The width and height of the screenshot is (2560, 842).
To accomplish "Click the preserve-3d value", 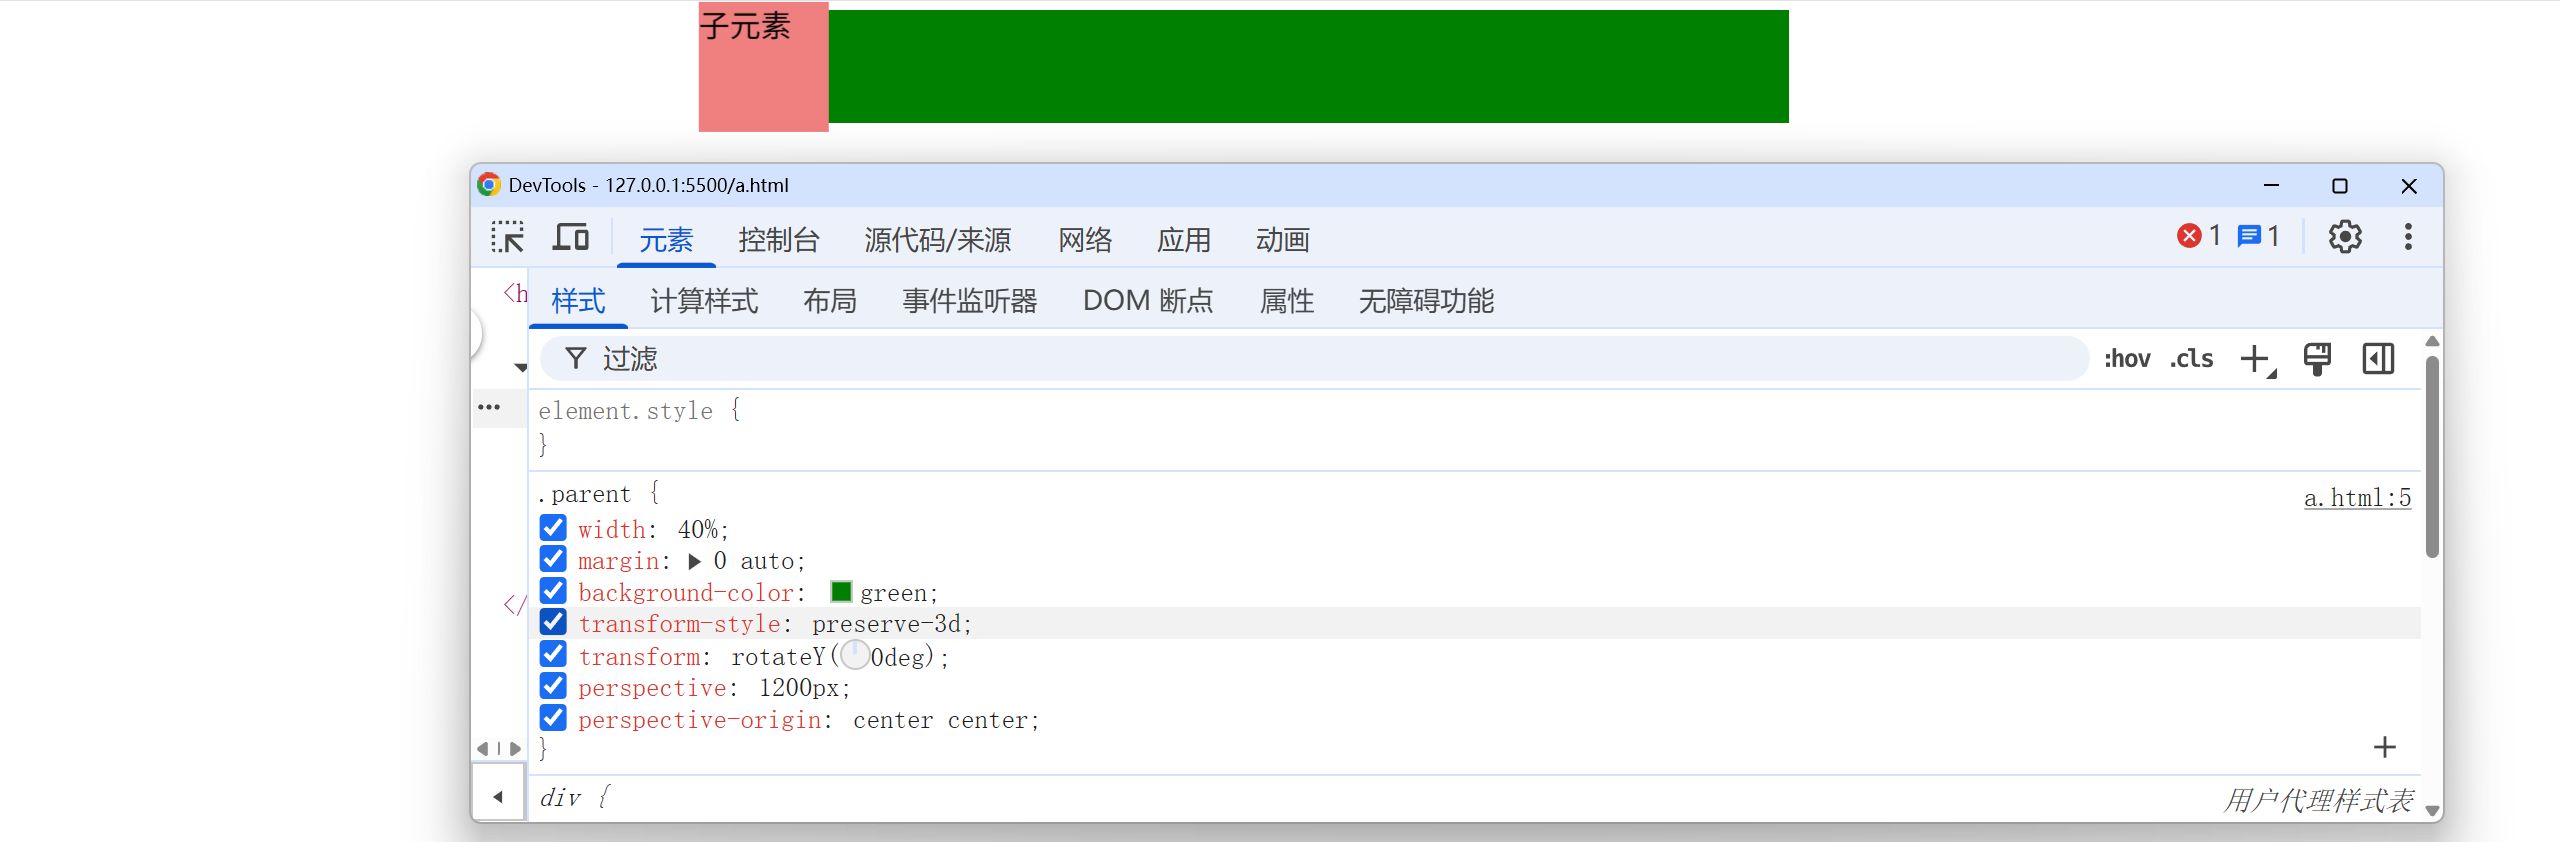I will 887,624.
